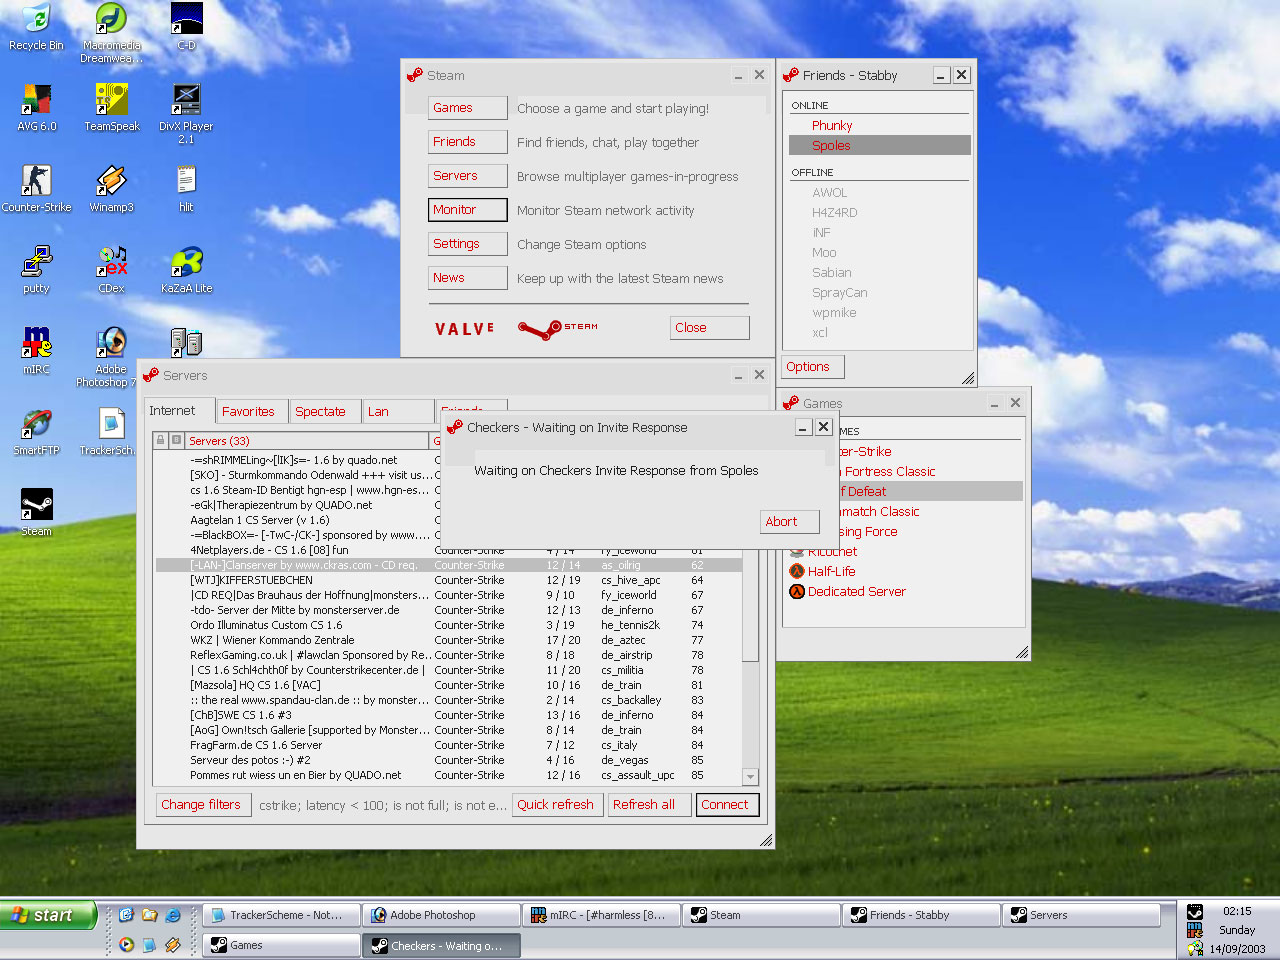Click the Half-Life game icon in Games window
Viewport: 1280px width, 960px height.
pos(797,571)
